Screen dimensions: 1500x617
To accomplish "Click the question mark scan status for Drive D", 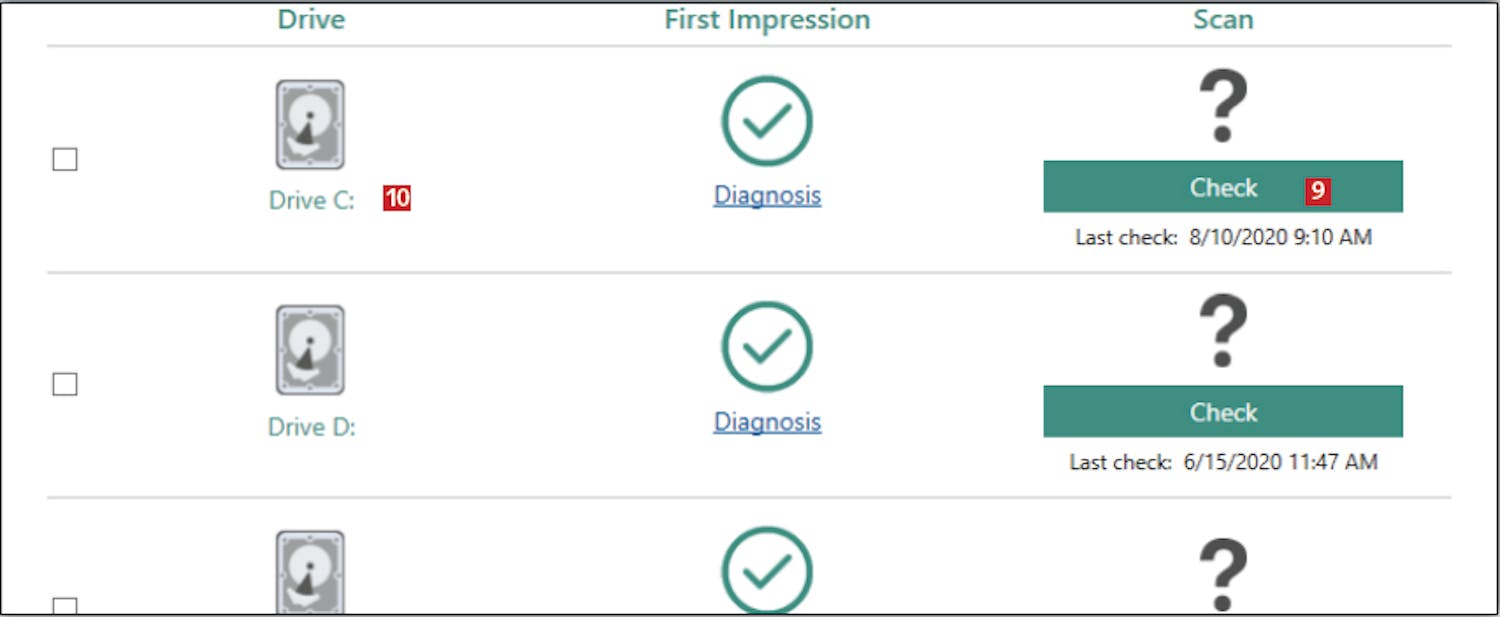I will click(1223, 331).
